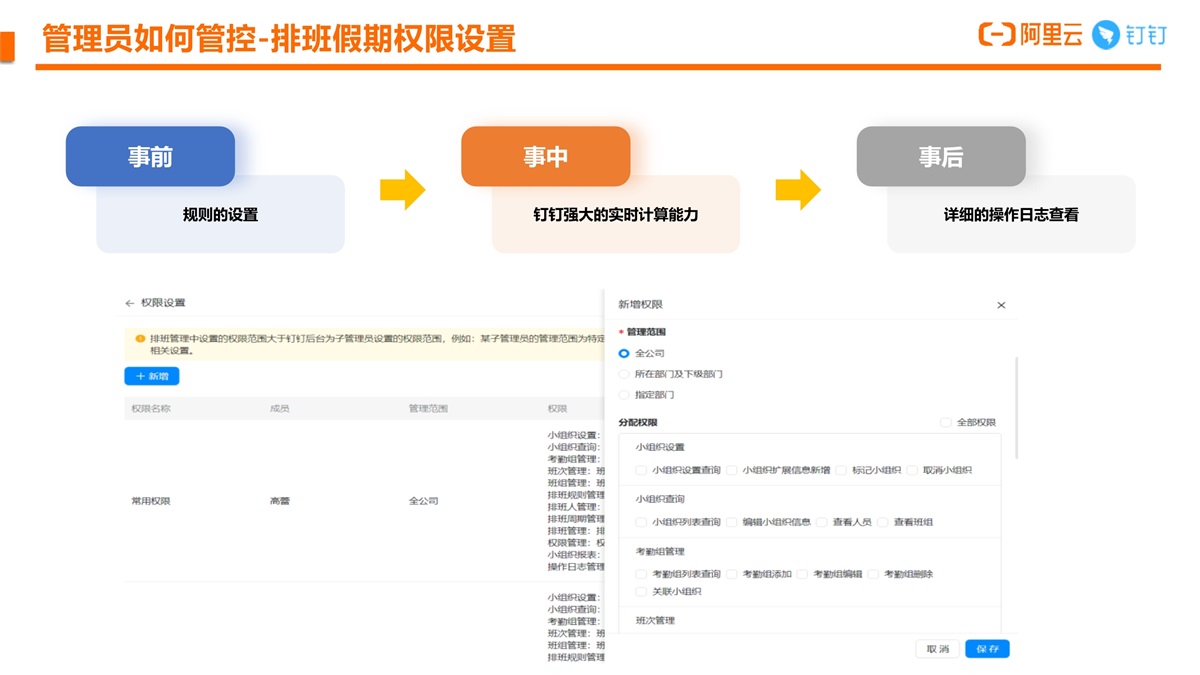The width and height of the screenshot is (1200, 675).
Task: Enable 小组织设置查询 checkbox
Action: click(641, 470)
